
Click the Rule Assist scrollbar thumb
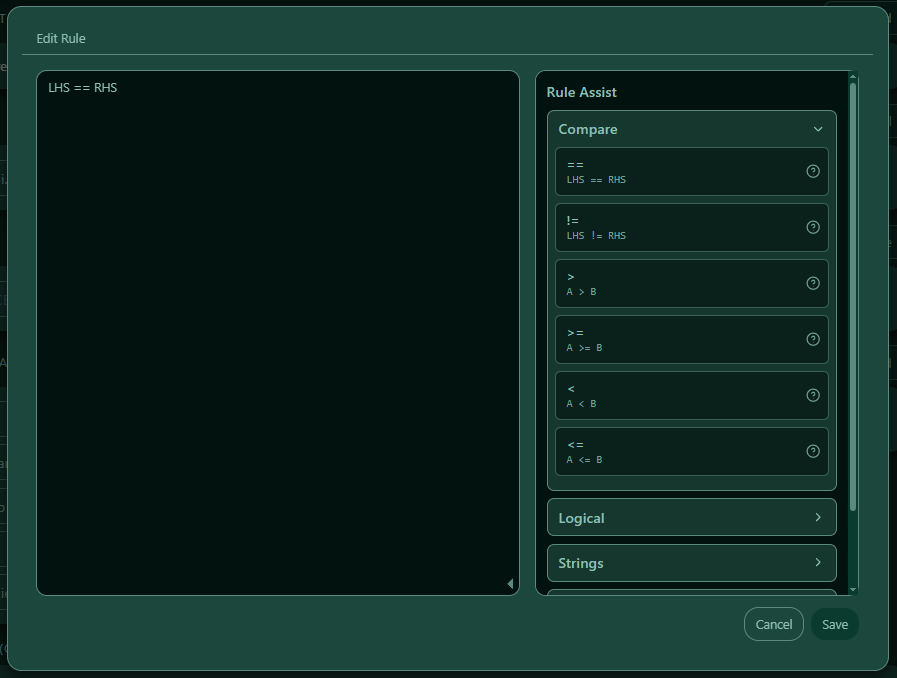pos(853,297)
